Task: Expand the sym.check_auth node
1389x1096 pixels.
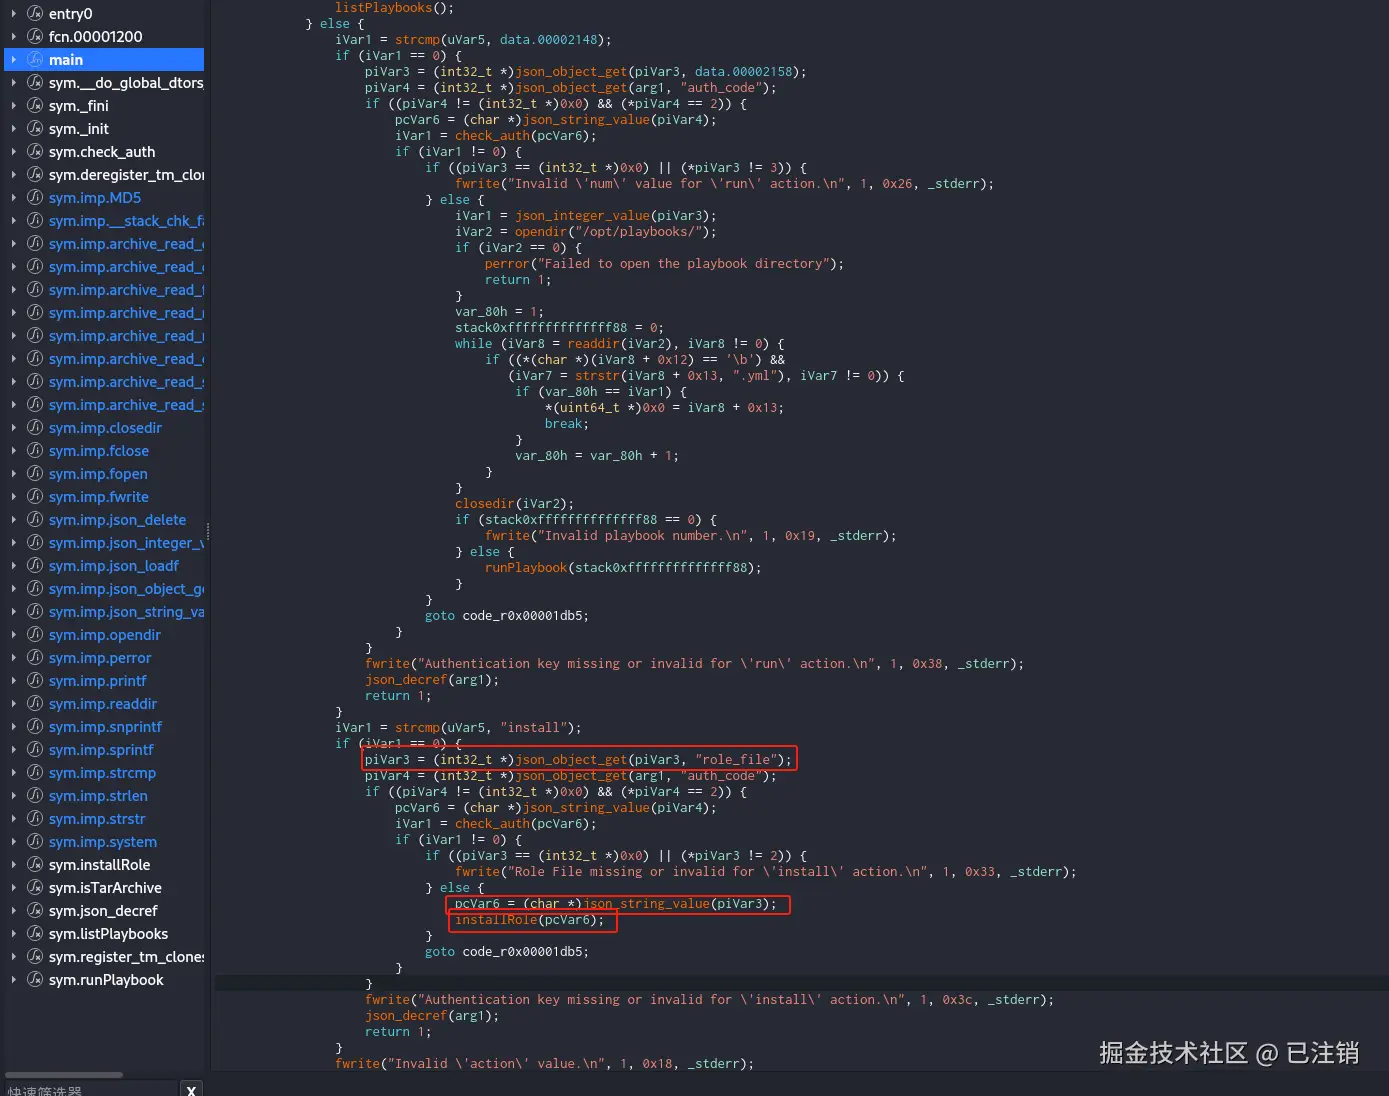Action: click(14, 152)
